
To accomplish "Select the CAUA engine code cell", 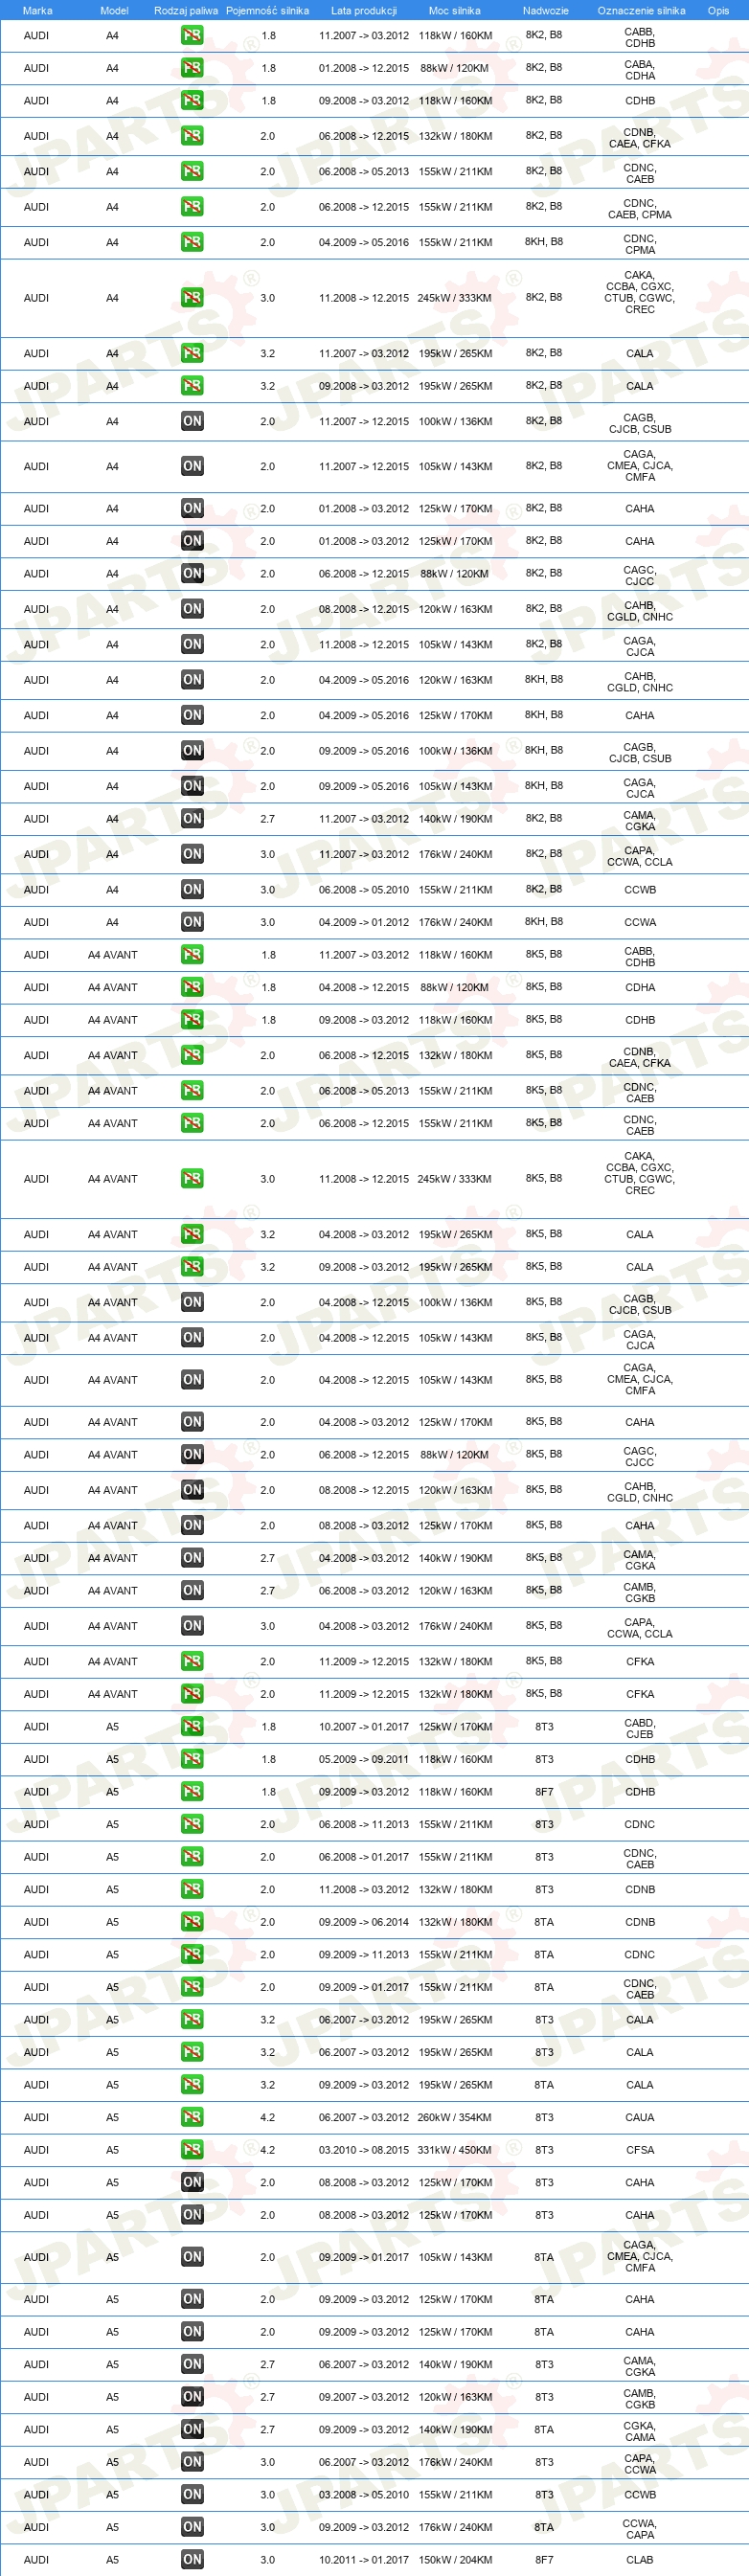I will [640, 2118].
